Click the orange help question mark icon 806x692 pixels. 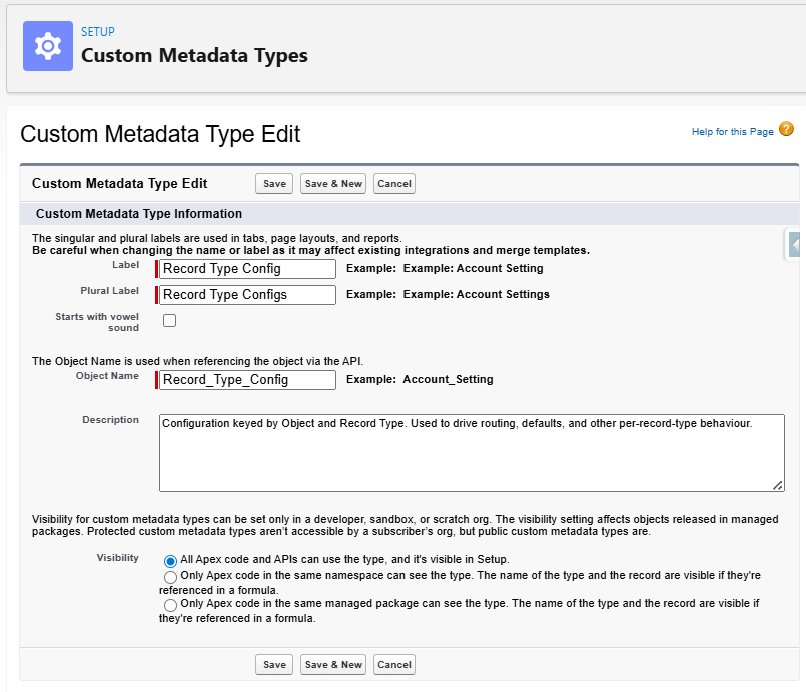[x=786, y=131]
